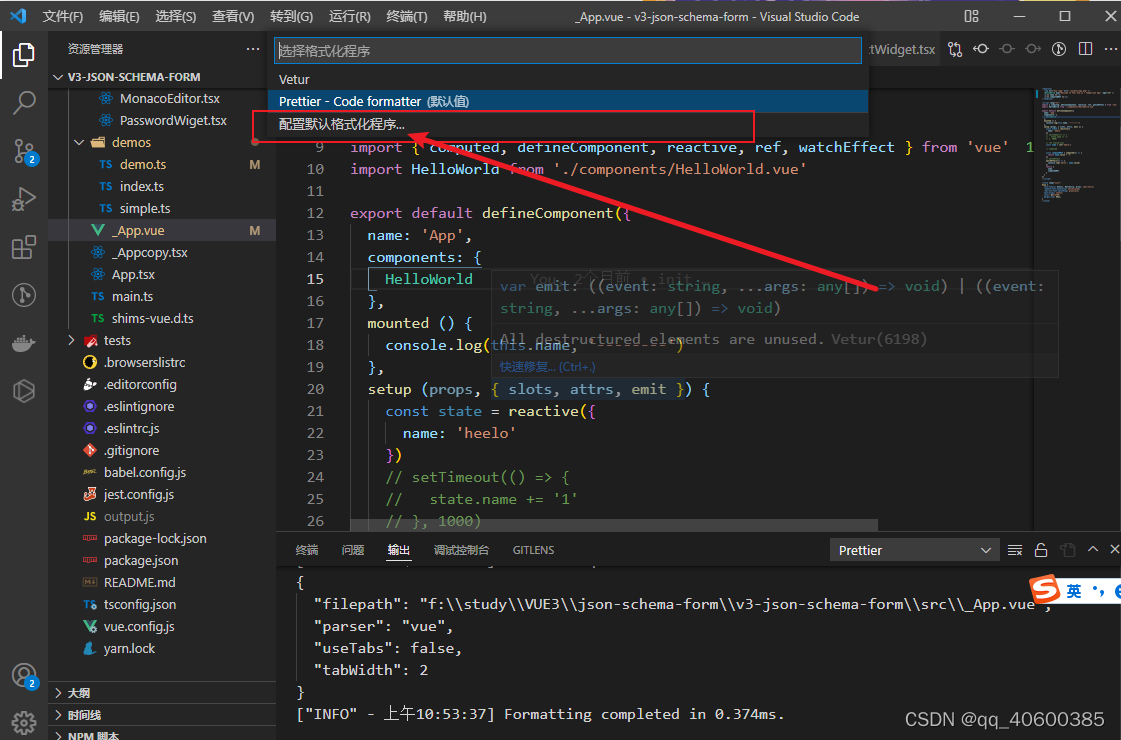Image resolution: width=1121 pixels, height=740 pixels.
Task: Open the Search view in activity bar
Action: 24,103
